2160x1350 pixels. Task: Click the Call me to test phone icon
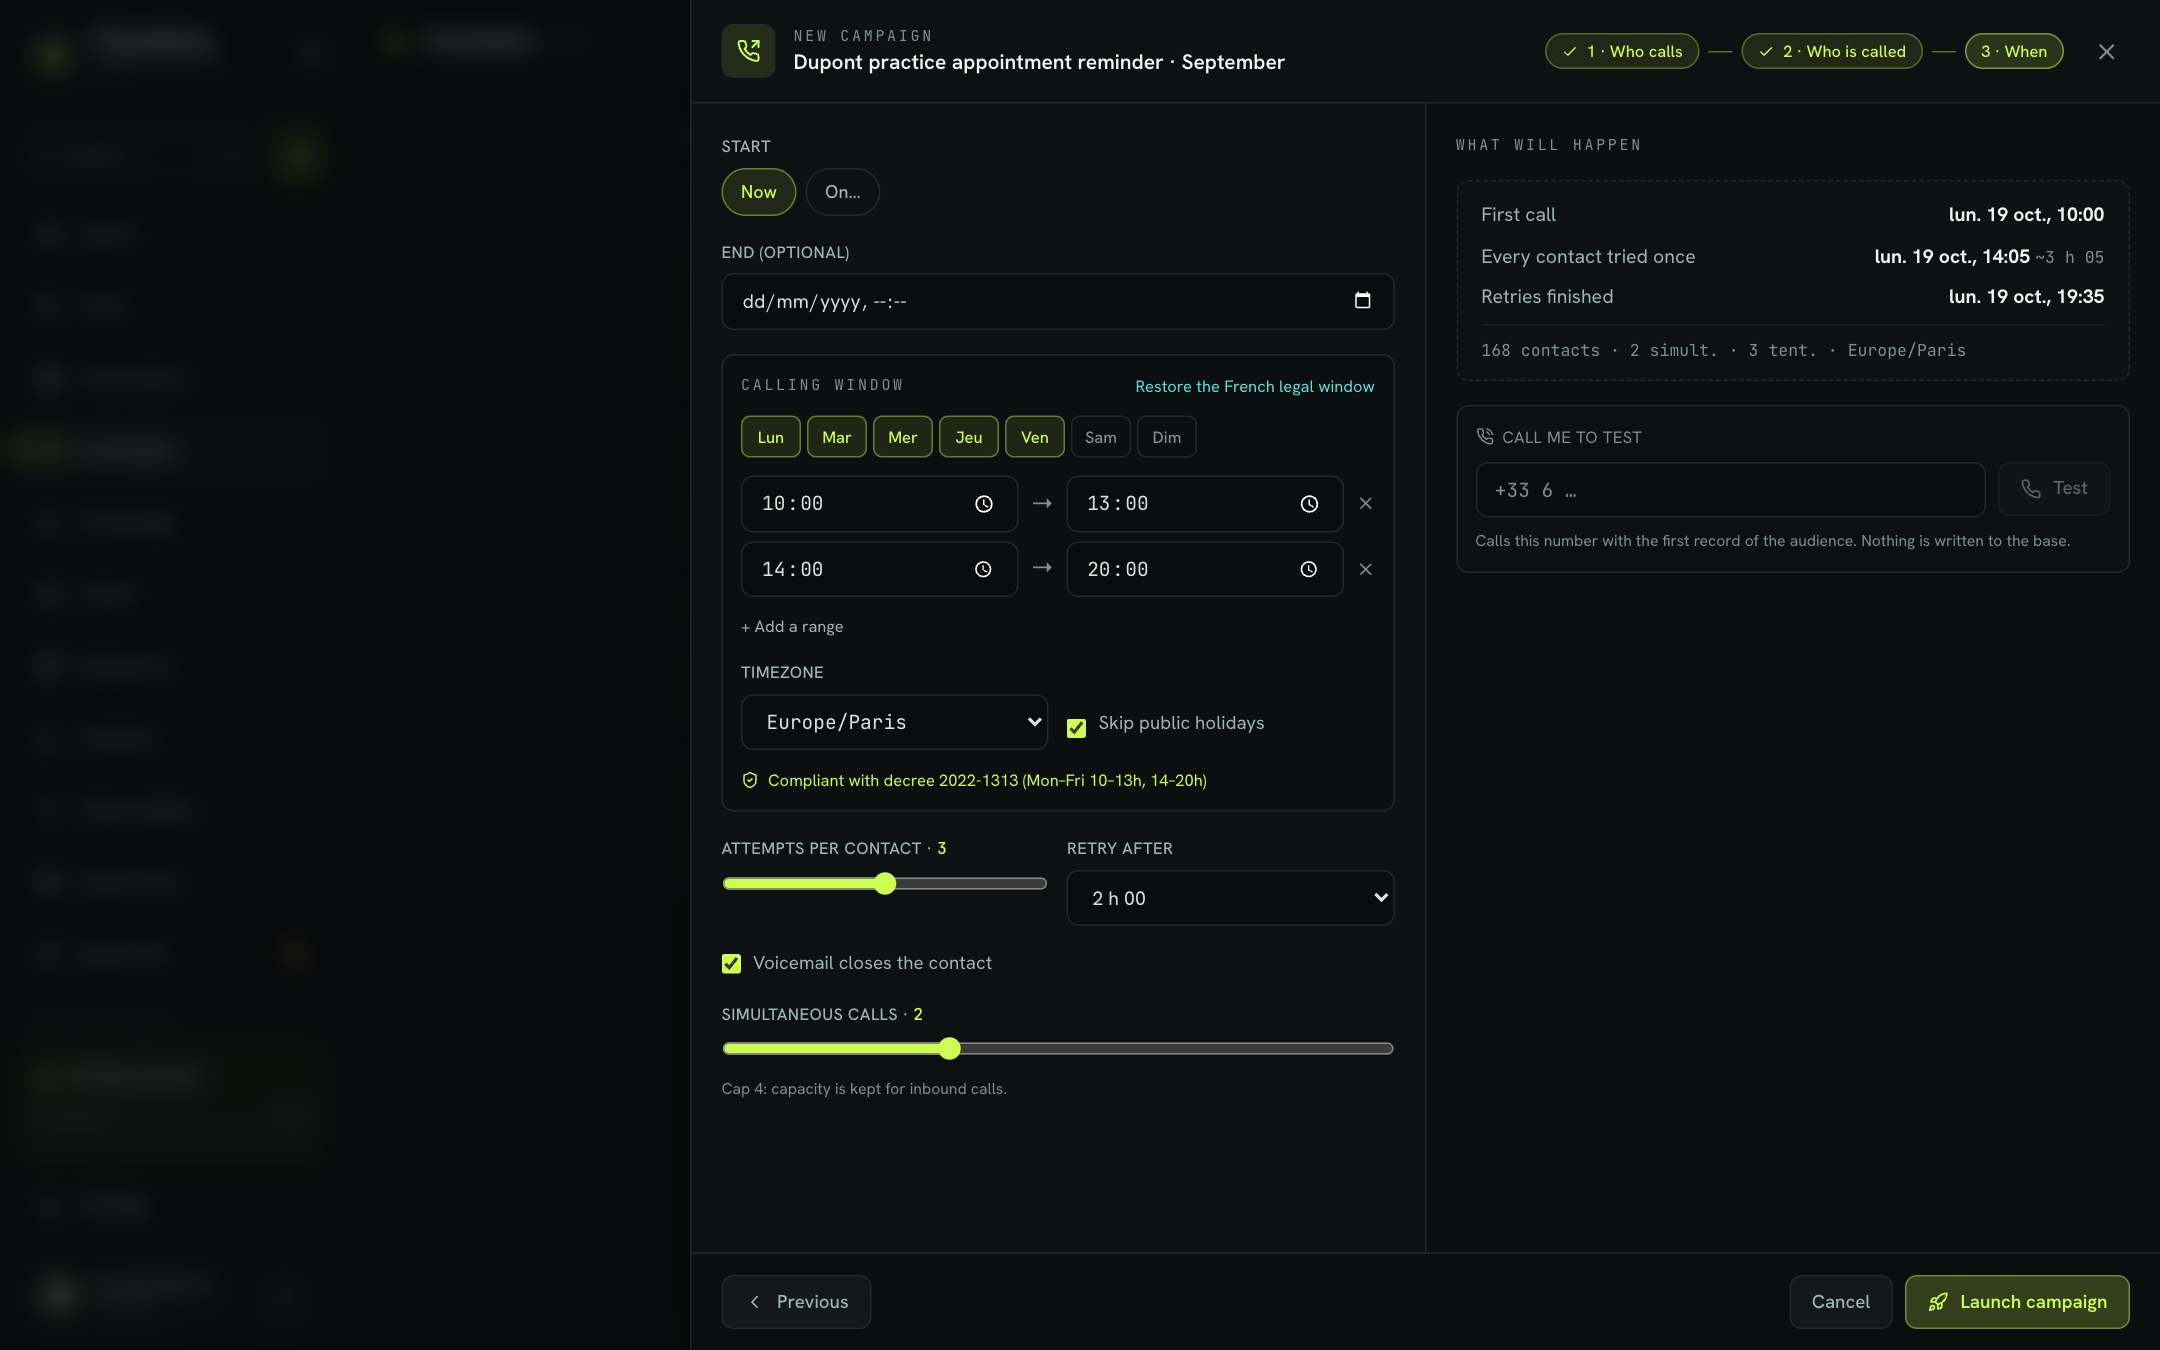pyautogui.click(x=1485, y=436)
